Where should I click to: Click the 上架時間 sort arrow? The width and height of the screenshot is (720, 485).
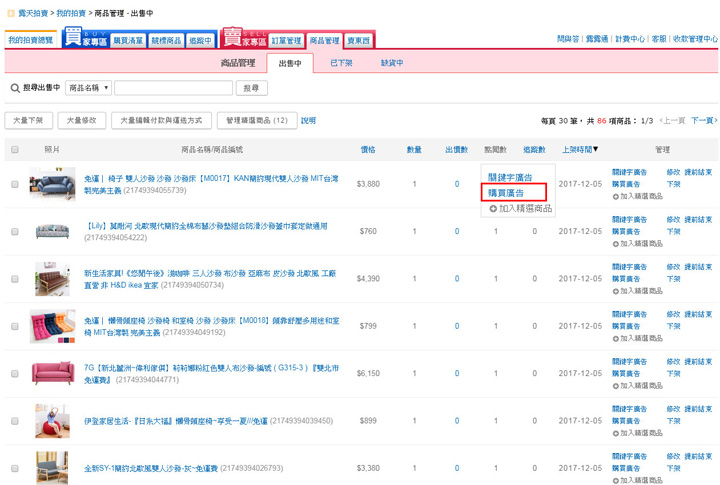[x=597, y=150]
